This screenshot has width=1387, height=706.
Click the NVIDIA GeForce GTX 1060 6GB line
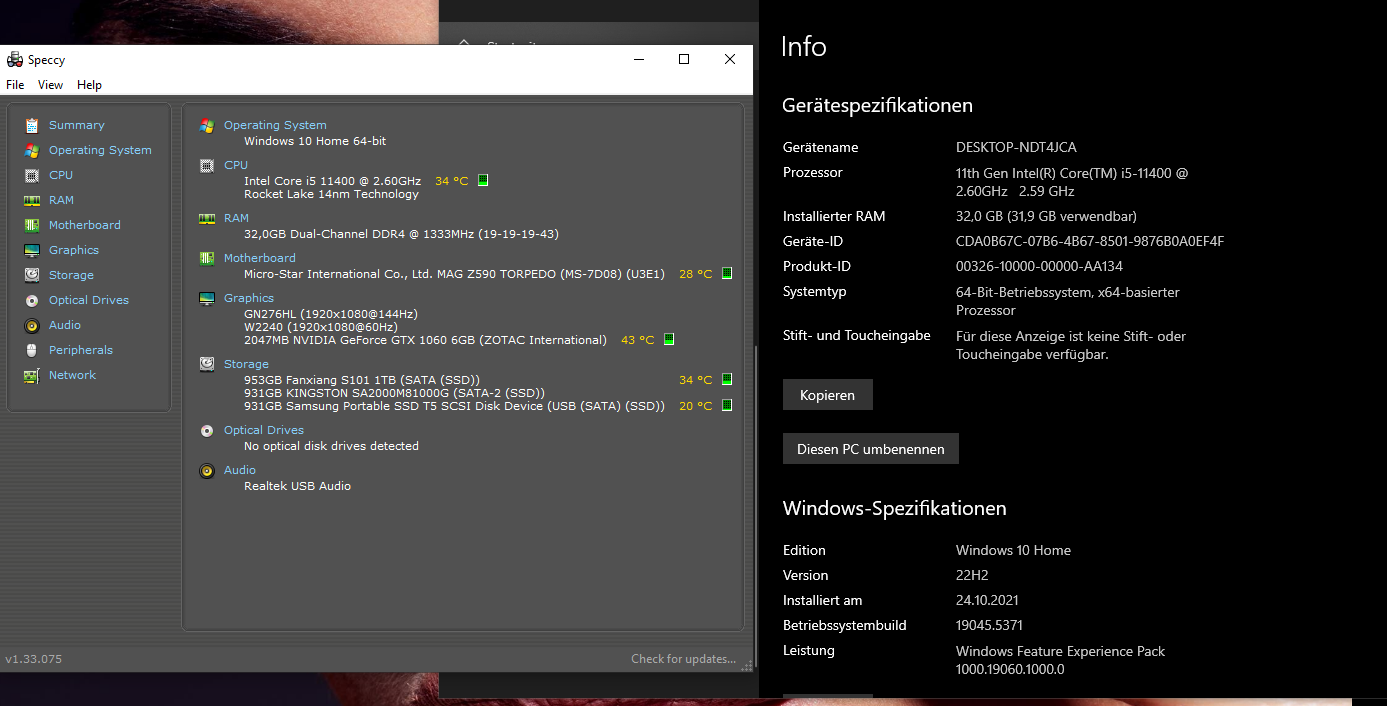(425, 340)
